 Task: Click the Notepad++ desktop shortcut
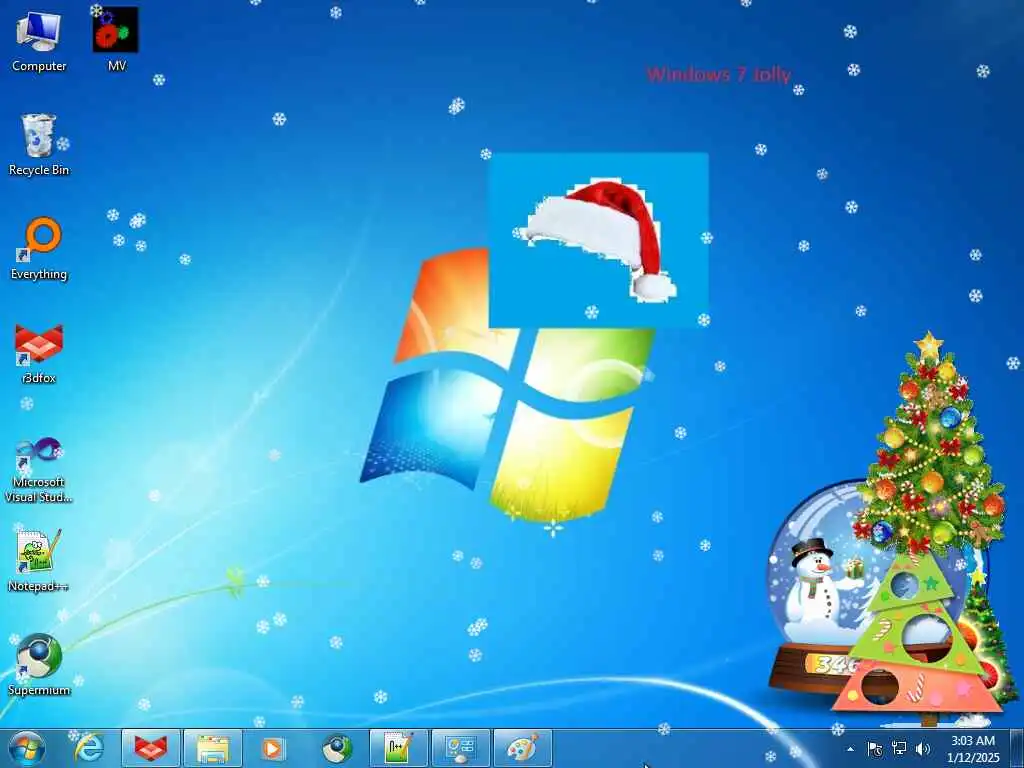click(39, 561)
